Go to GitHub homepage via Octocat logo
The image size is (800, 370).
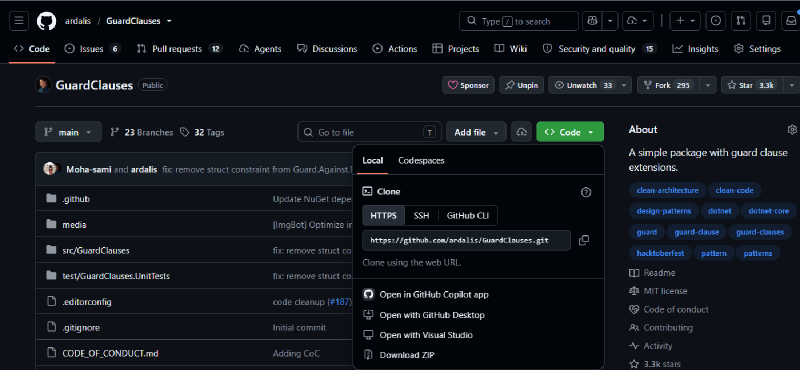point(46,21)
